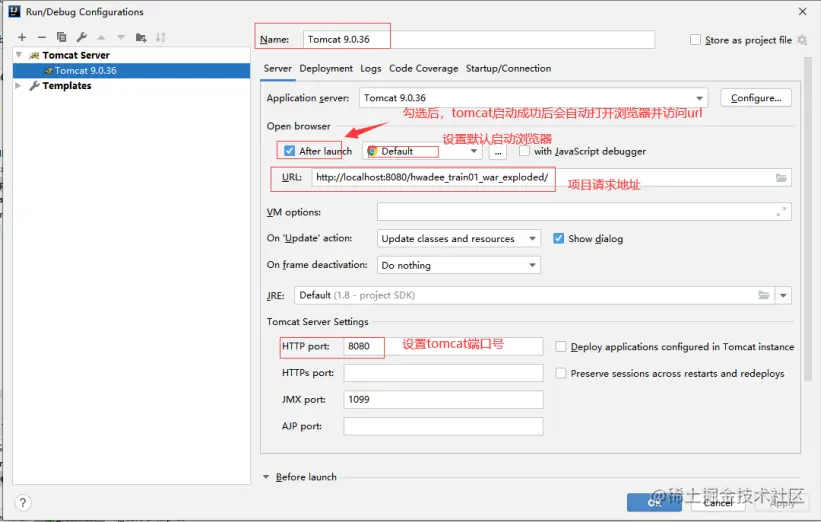
Task: Click the OK button
Action: pyautogui.click(x=654, y=503)
